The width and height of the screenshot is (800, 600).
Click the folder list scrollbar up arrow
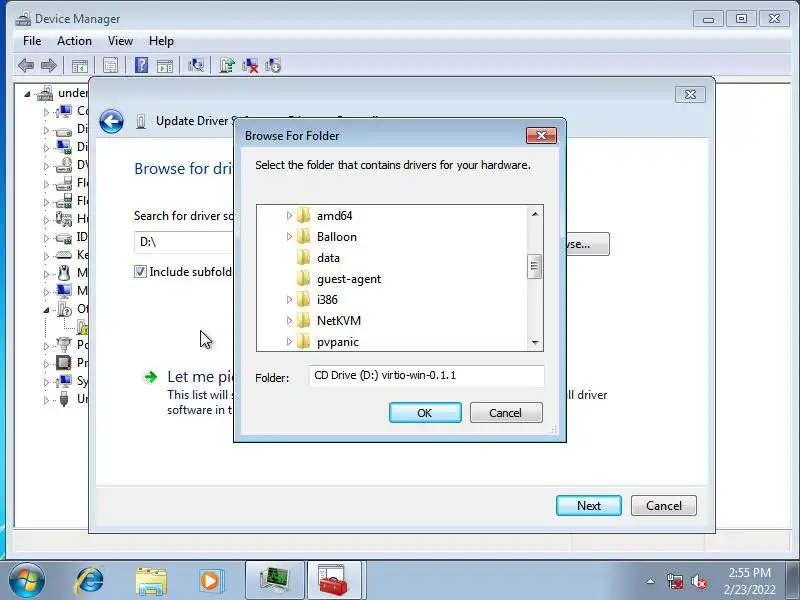click(535, 214)
